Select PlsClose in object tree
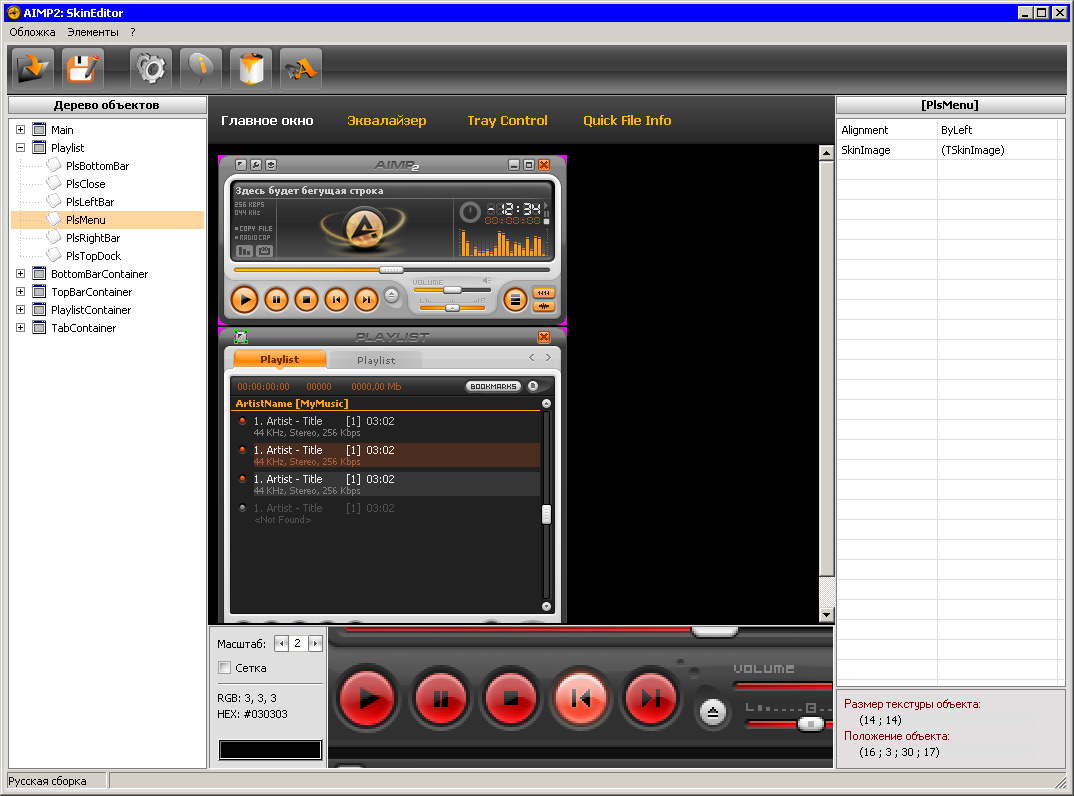1074x796 pixels. pyautogui.click(x=86, y=184)
